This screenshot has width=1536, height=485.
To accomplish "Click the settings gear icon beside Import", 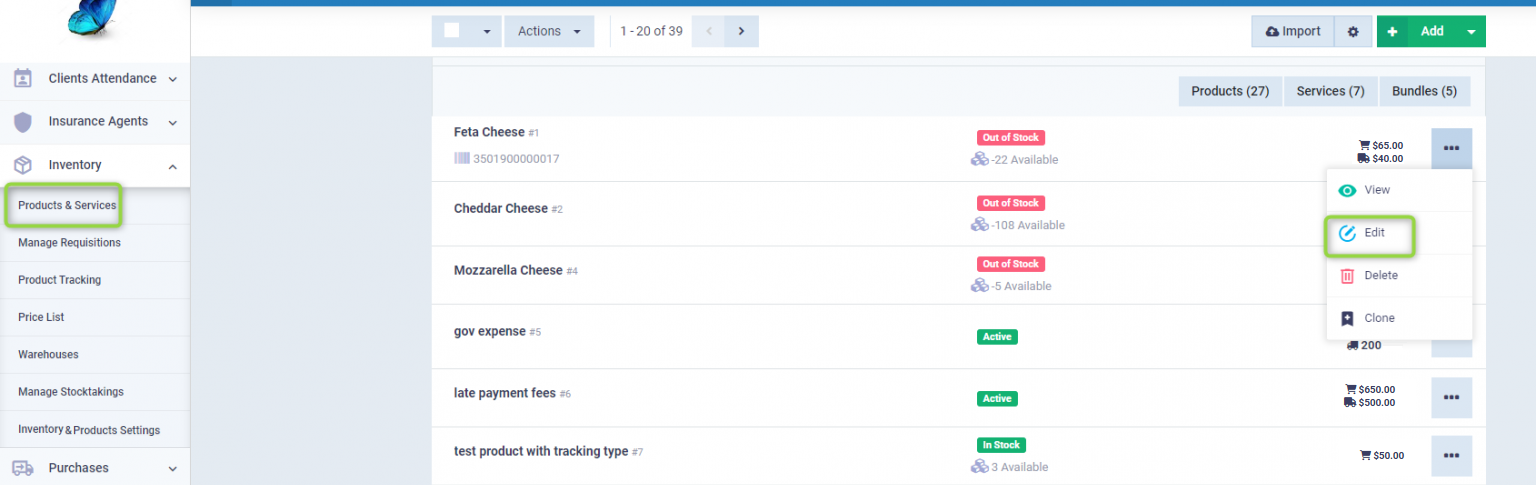I will tap(1353, 32).
